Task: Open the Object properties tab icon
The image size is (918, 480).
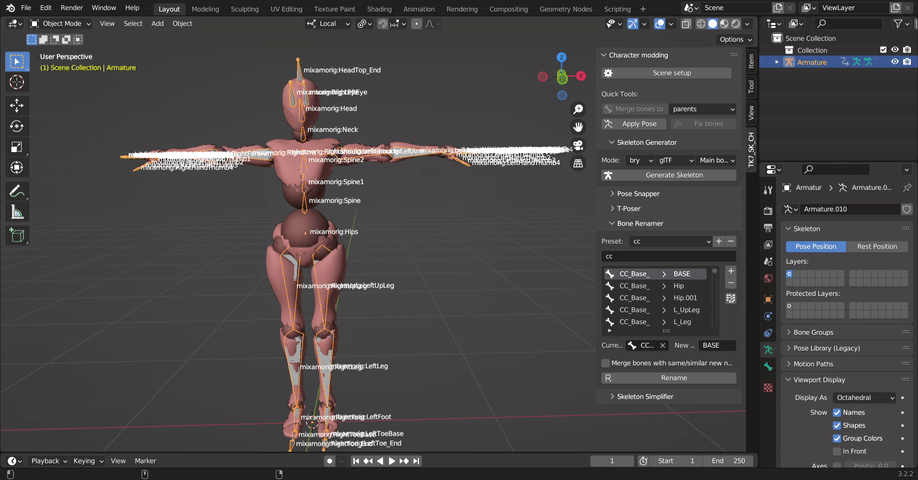Action: click(768, 299)
